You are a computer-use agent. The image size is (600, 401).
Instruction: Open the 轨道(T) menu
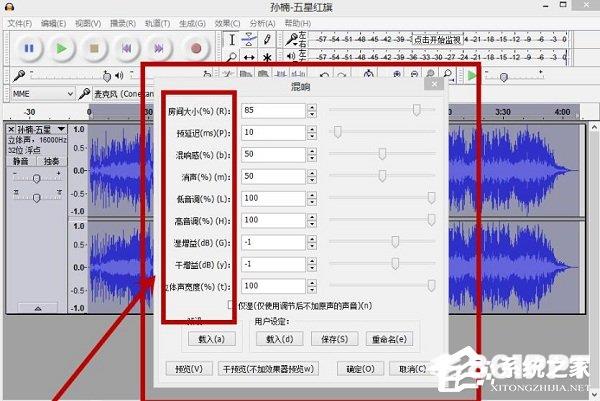[x=157, y=23]
